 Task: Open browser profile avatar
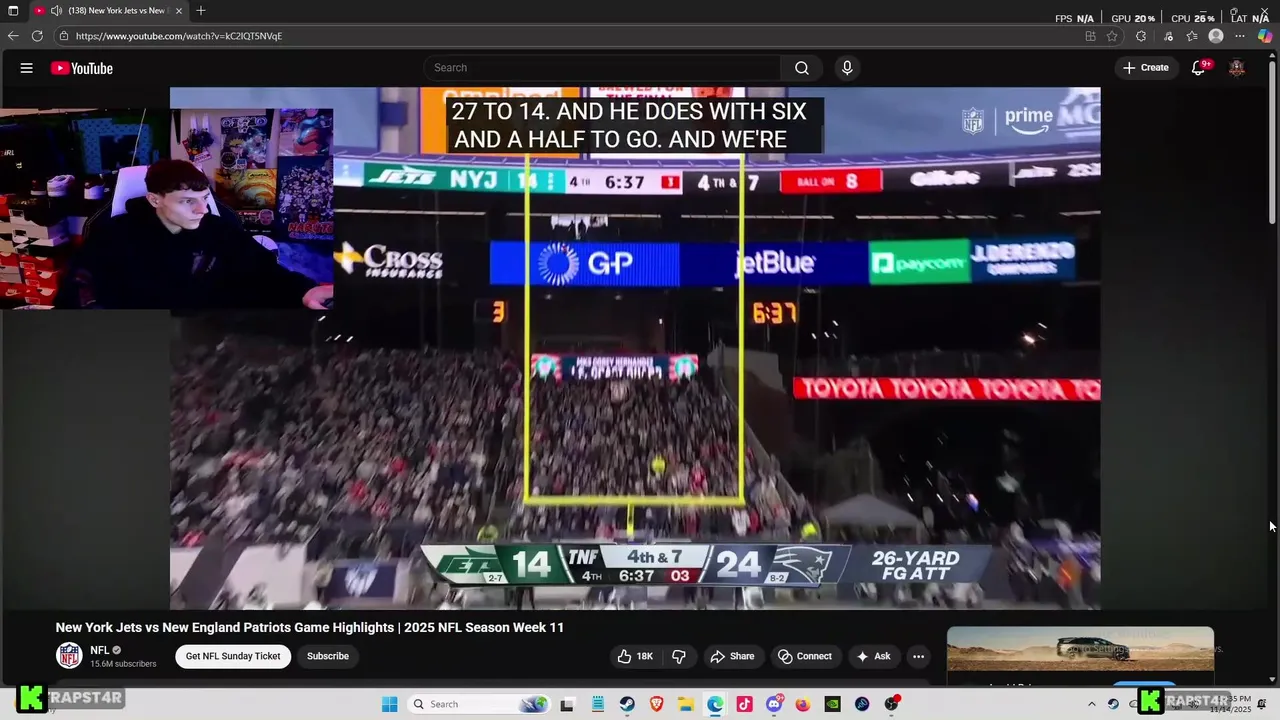1216,36
